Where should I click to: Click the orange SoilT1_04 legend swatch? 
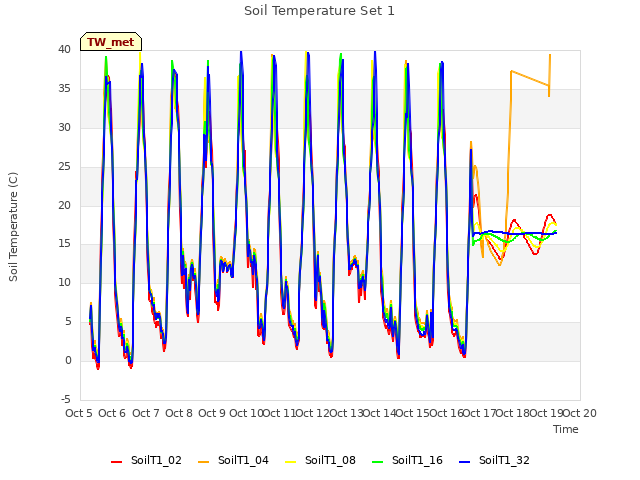[203, 462]
